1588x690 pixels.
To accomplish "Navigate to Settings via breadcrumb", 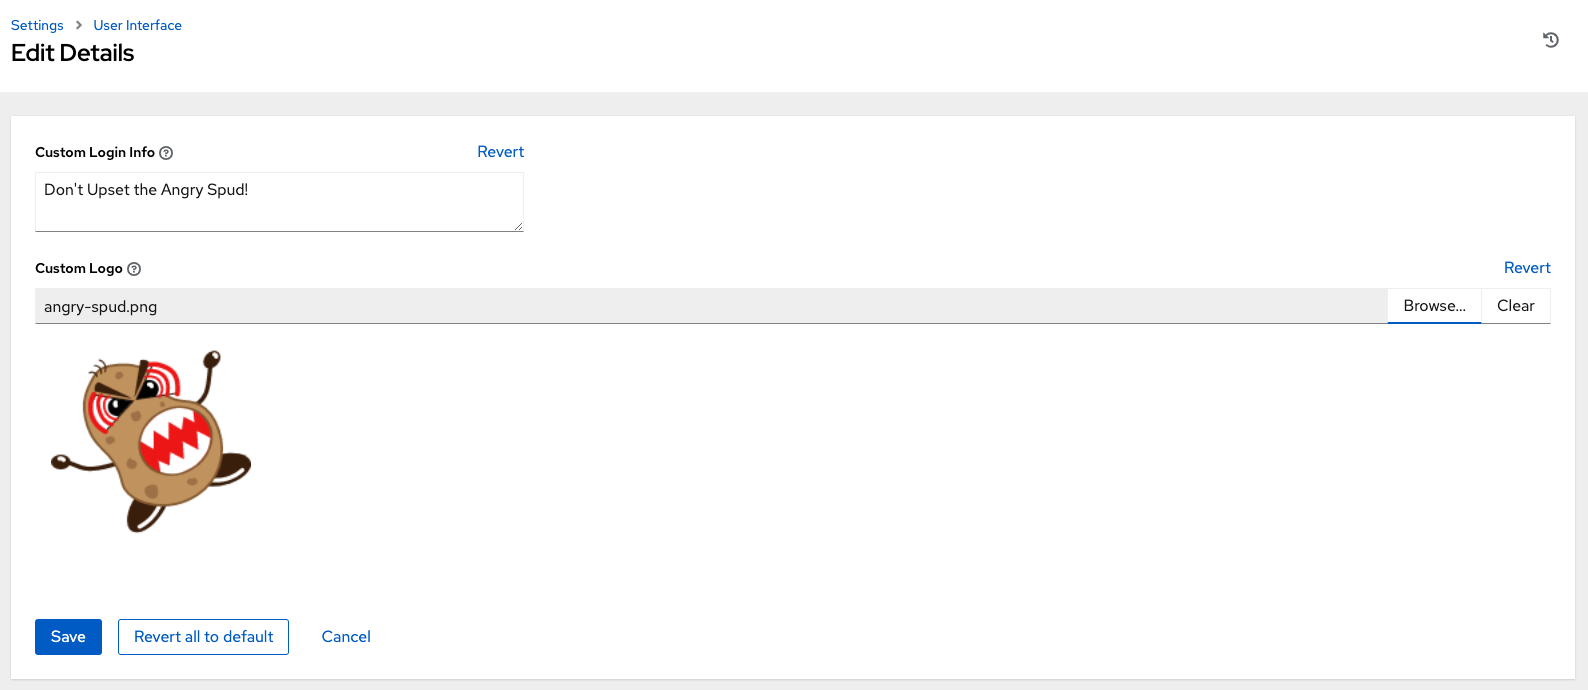I will point(36,24).
